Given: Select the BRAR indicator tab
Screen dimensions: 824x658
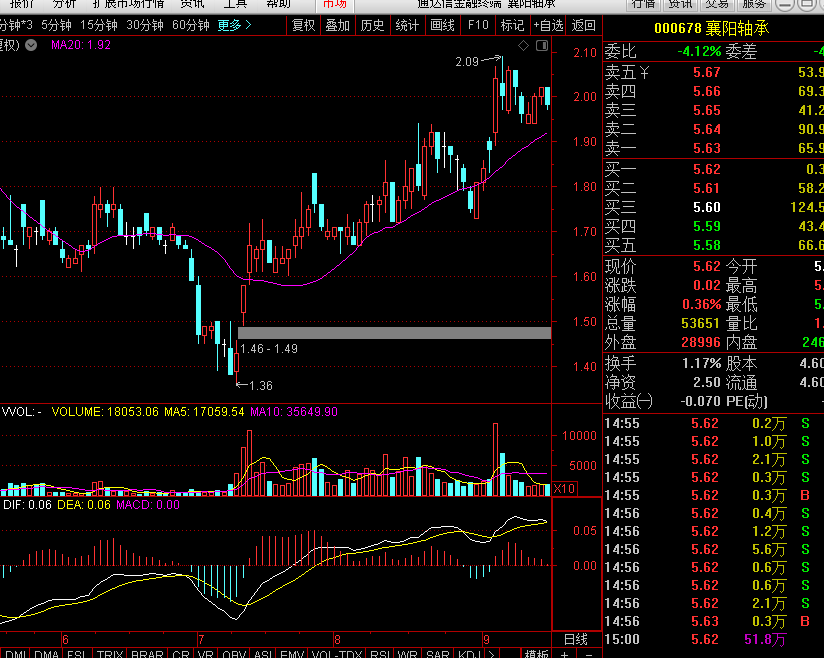Looking at the screenshot, I should (x=147, y=654).
